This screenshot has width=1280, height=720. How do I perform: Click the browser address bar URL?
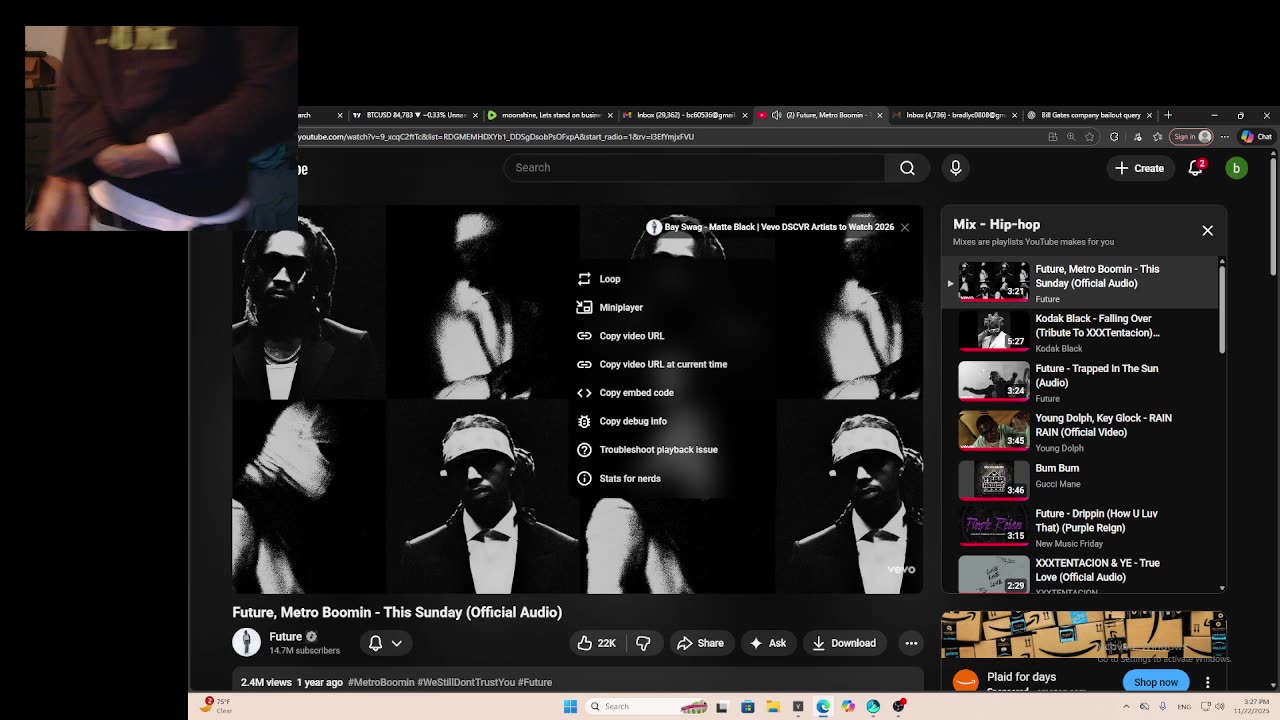[x=496, y=137]
